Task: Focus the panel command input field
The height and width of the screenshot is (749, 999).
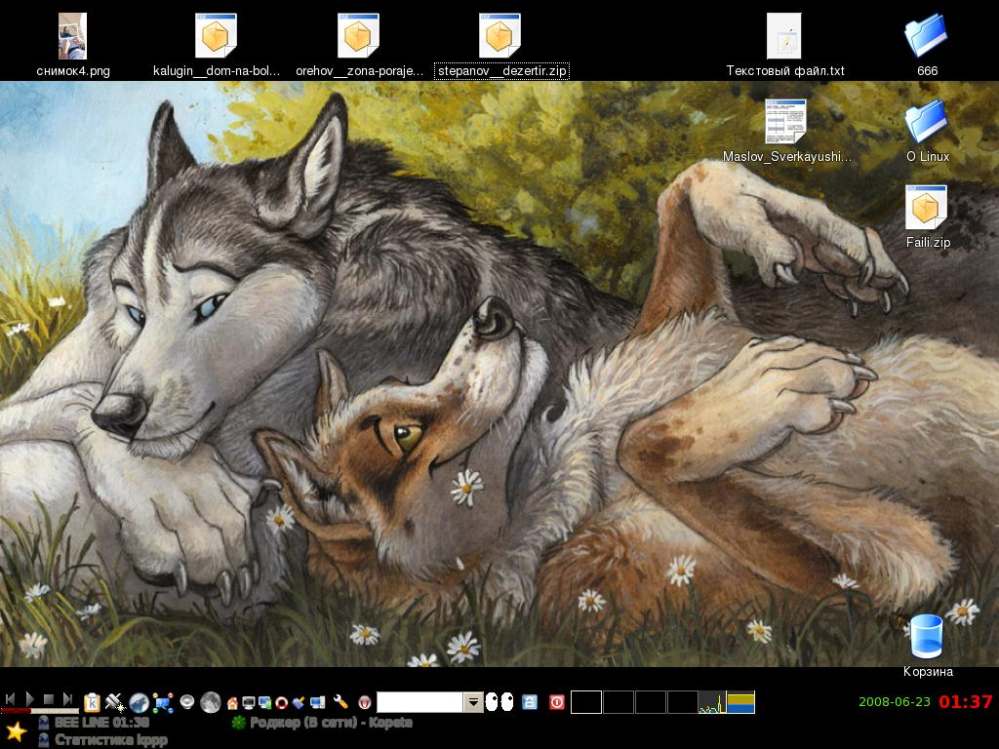Action: click(420, 702)
